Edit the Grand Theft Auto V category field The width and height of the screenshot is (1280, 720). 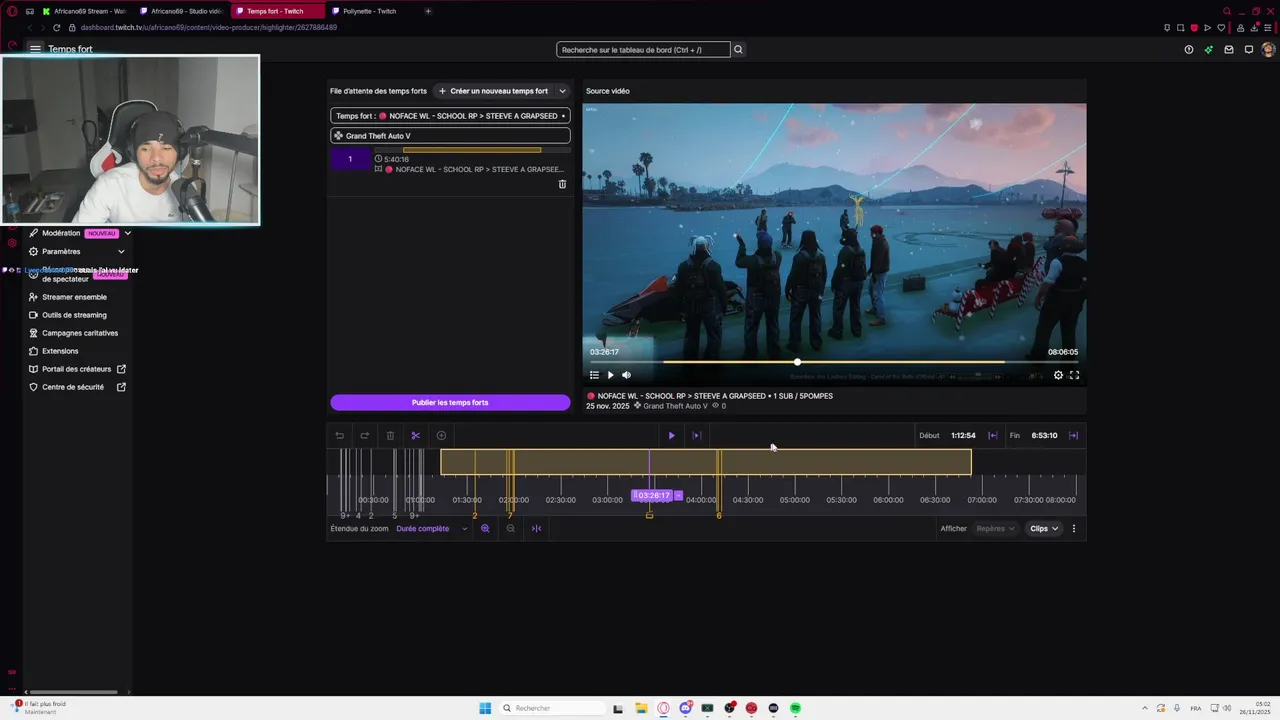click(x=450, y=136)
